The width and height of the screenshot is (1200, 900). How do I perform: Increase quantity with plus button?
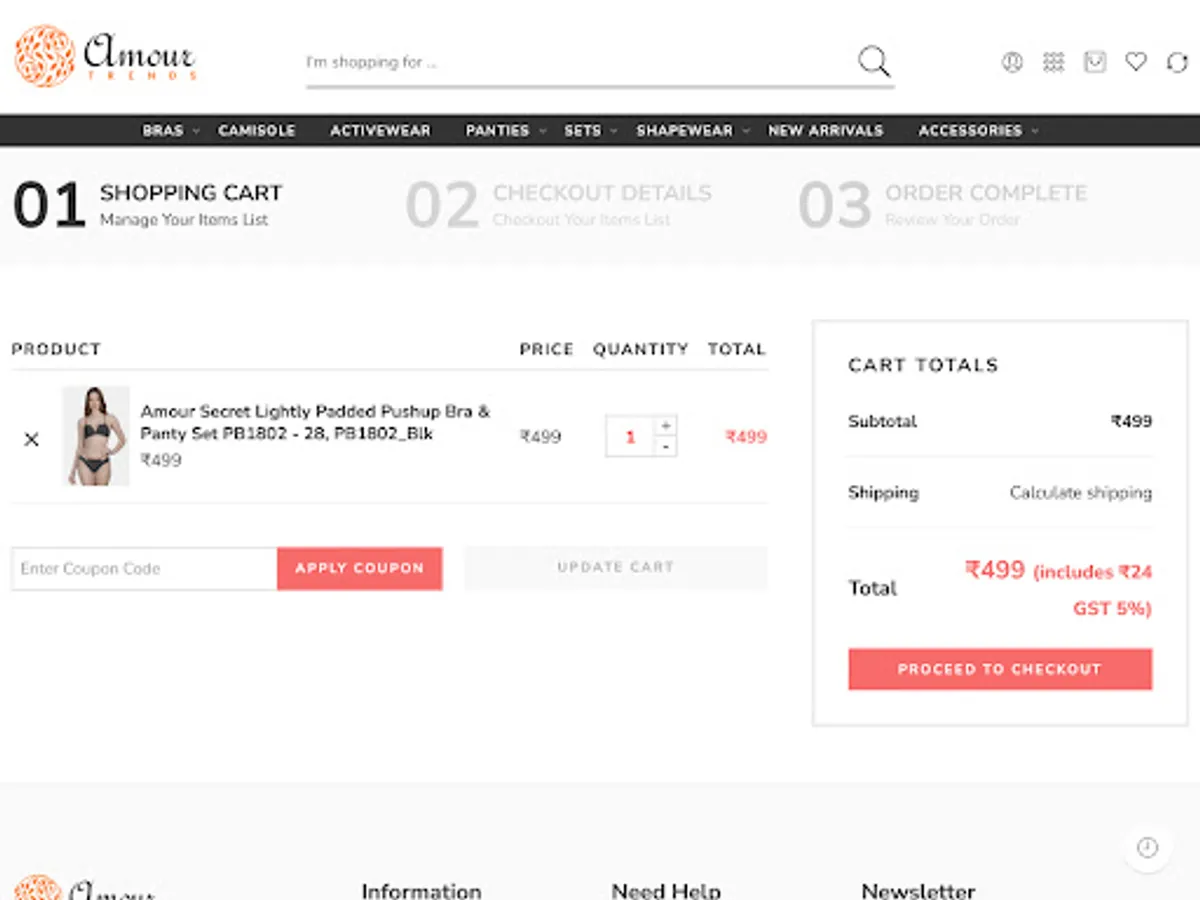click(666, 426)
